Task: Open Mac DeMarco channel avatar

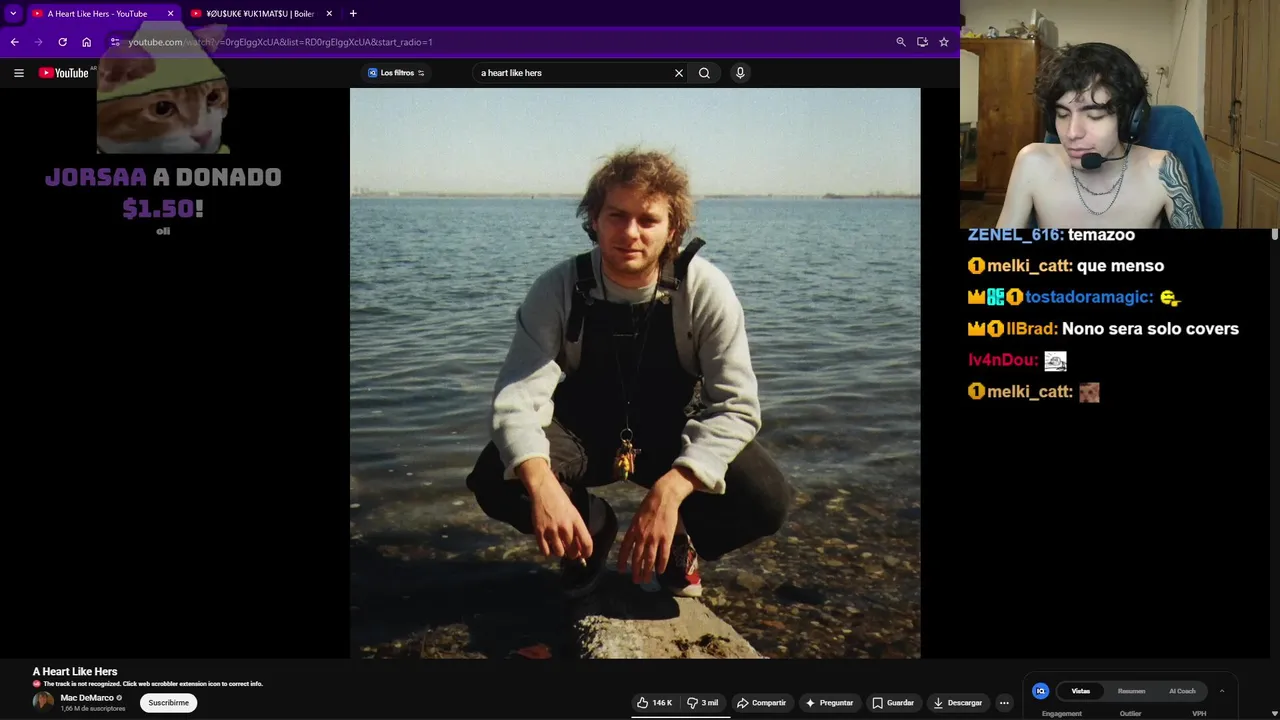Action: (x=43, y=702)
